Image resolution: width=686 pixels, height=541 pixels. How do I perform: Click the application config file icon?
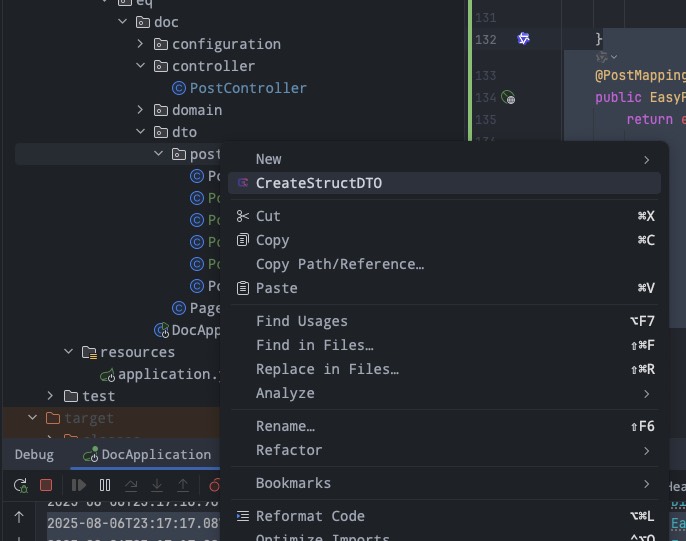click(107, 375)
